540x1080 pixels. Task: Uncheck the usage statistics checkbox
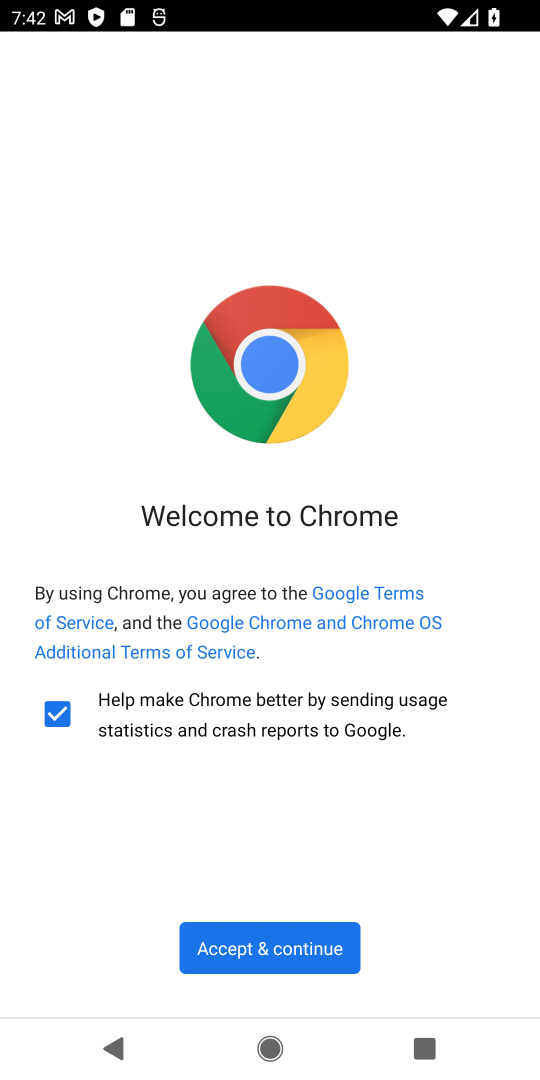57,714
